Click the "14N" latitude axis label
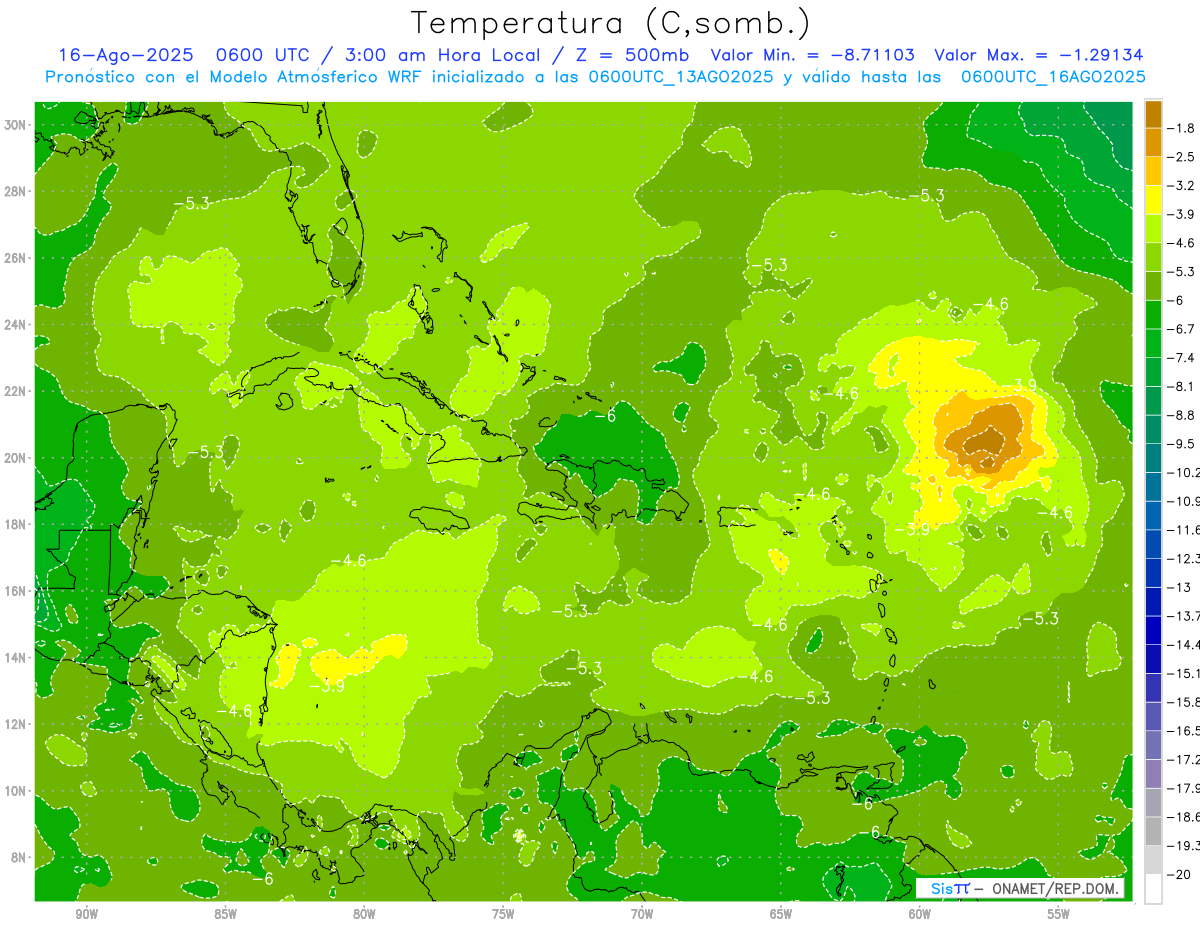Screen dimensions: 1200x927 (15, 658)
